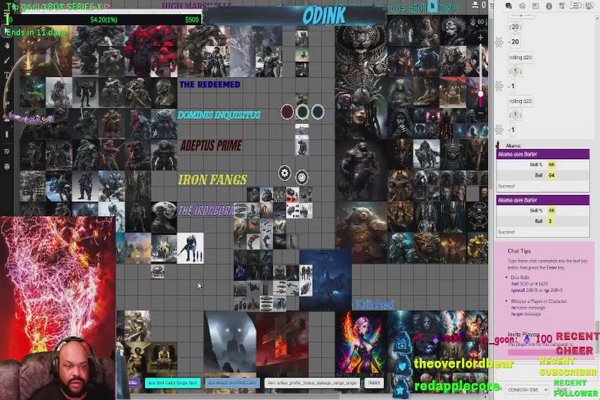Click the Chat Tips heading
Screen dimensions: 600x400
point(519,251)
